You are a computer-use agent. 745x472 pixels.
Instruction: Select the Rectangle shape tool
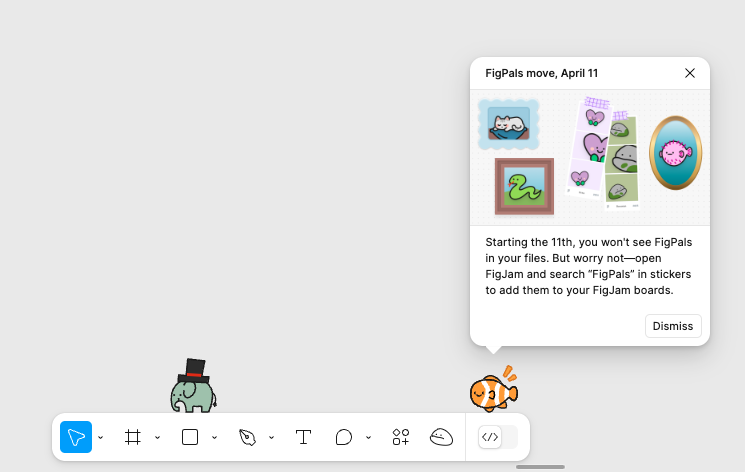[190, 437]
